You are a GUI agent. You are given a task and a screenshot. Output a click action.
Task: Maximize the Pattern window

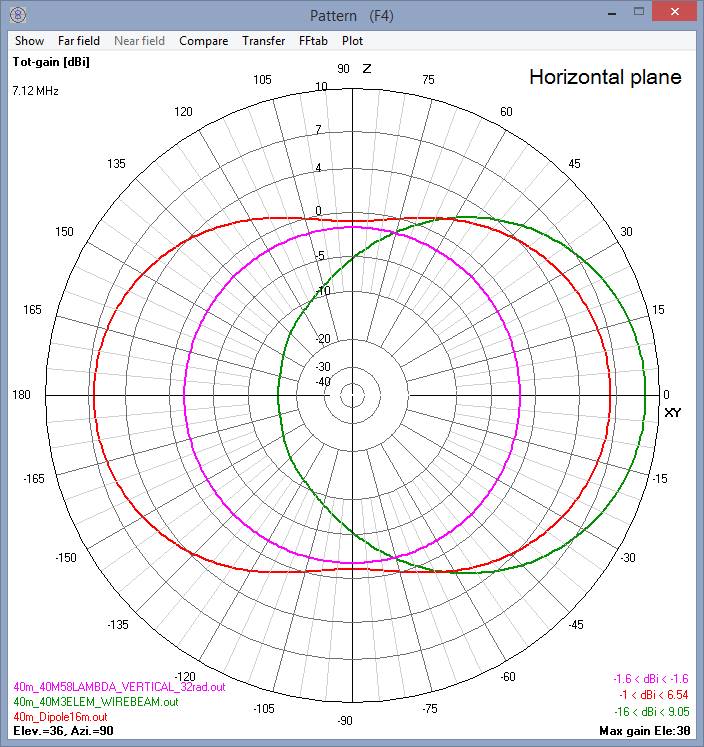639,12
